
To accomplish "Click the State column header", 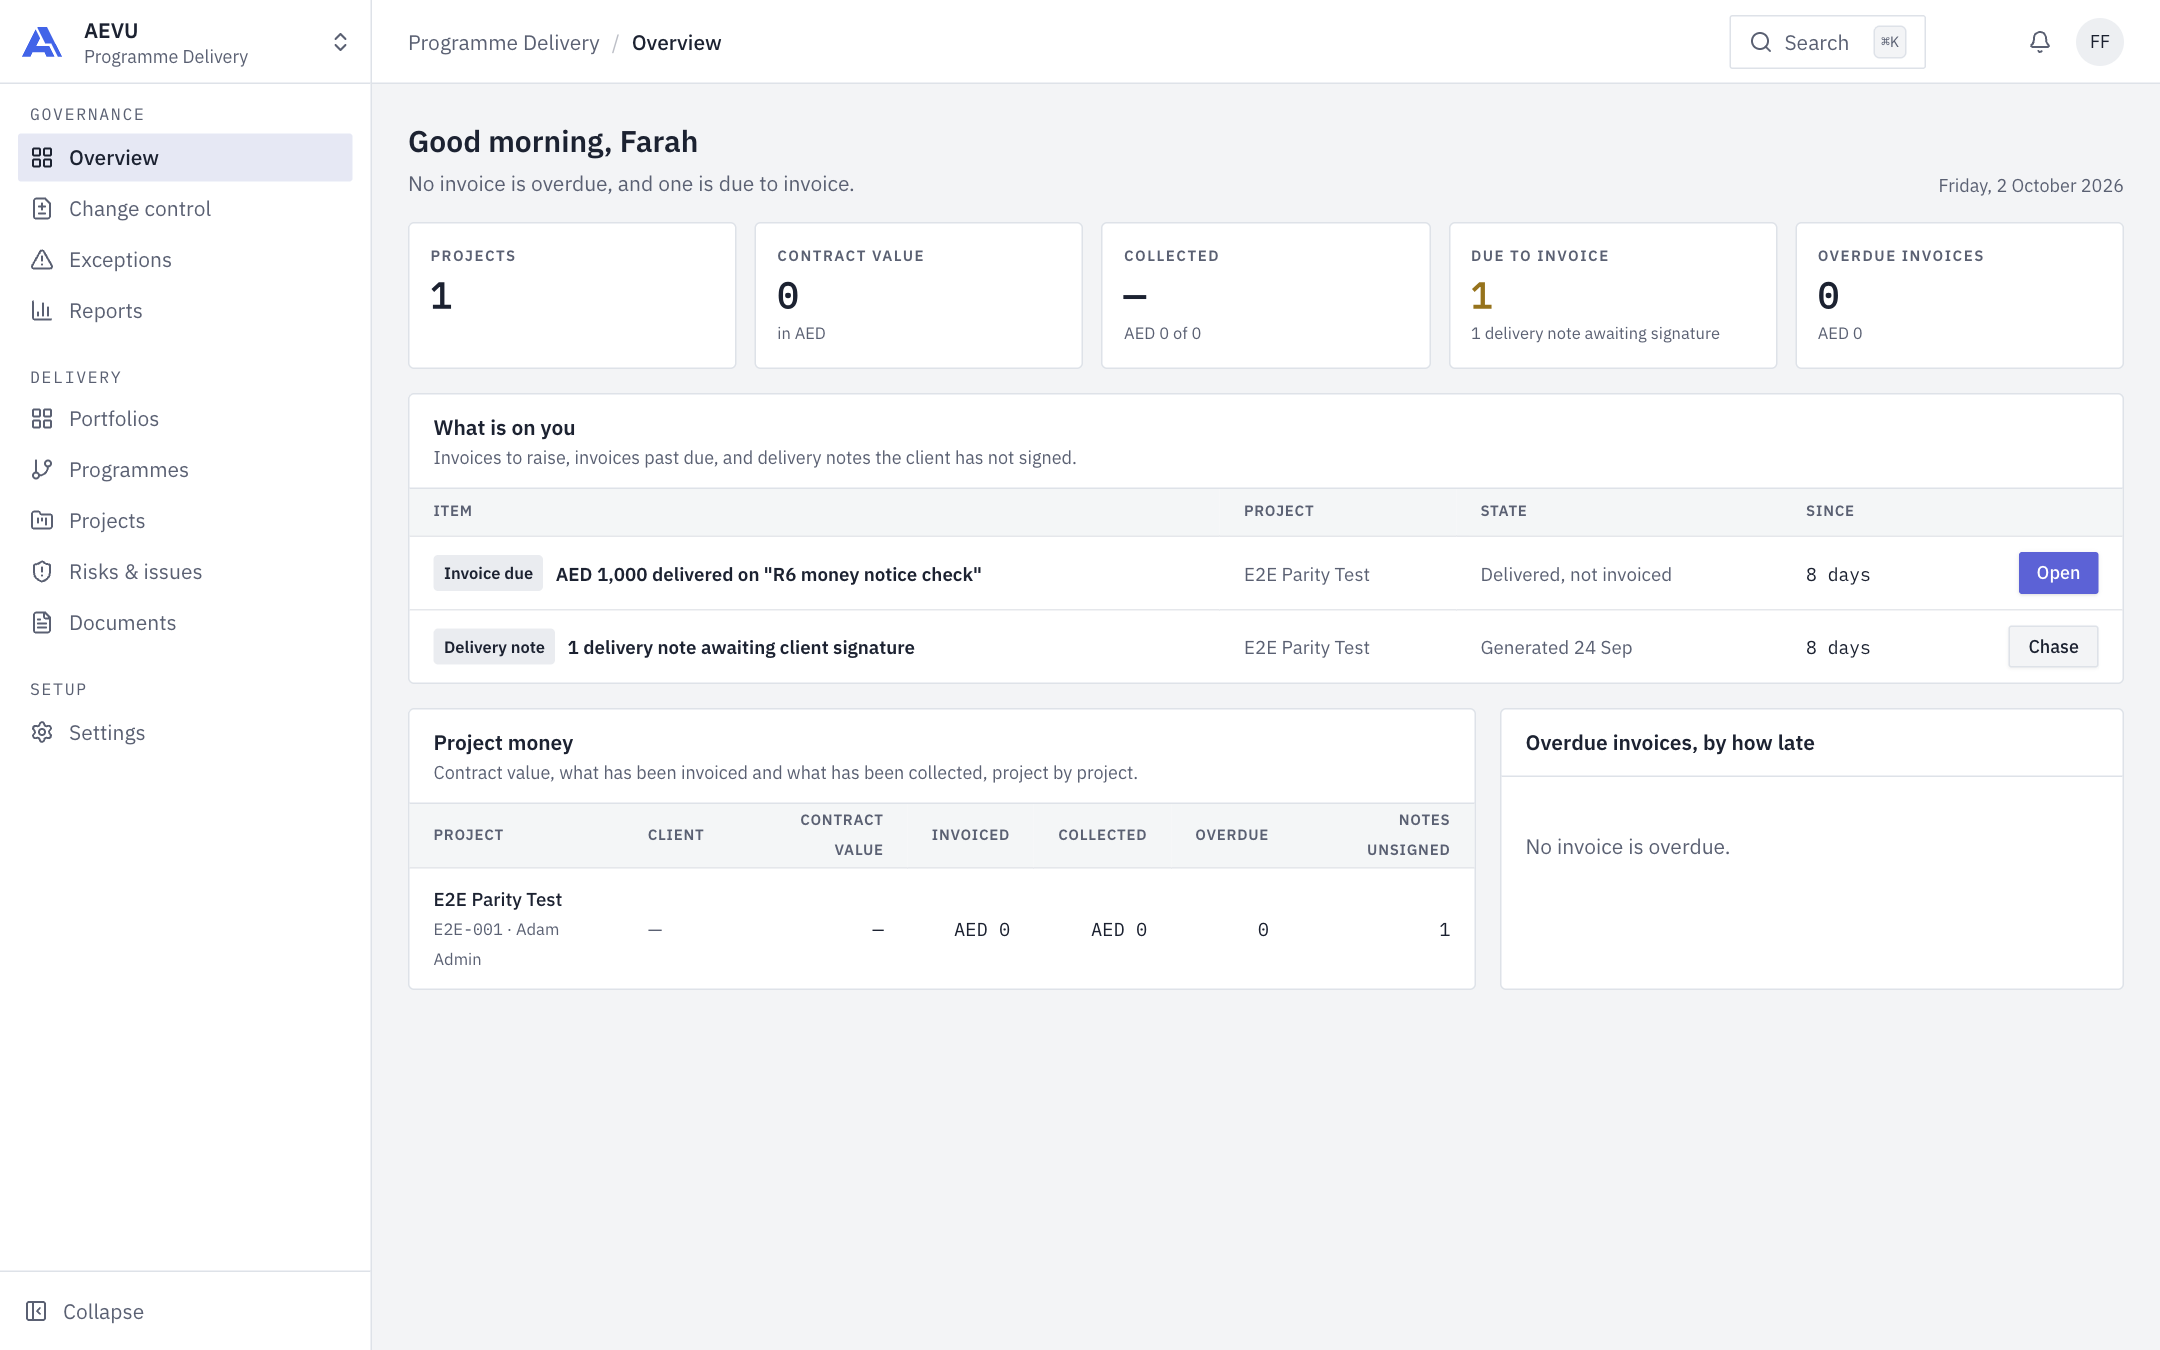I will (1503, 511).
